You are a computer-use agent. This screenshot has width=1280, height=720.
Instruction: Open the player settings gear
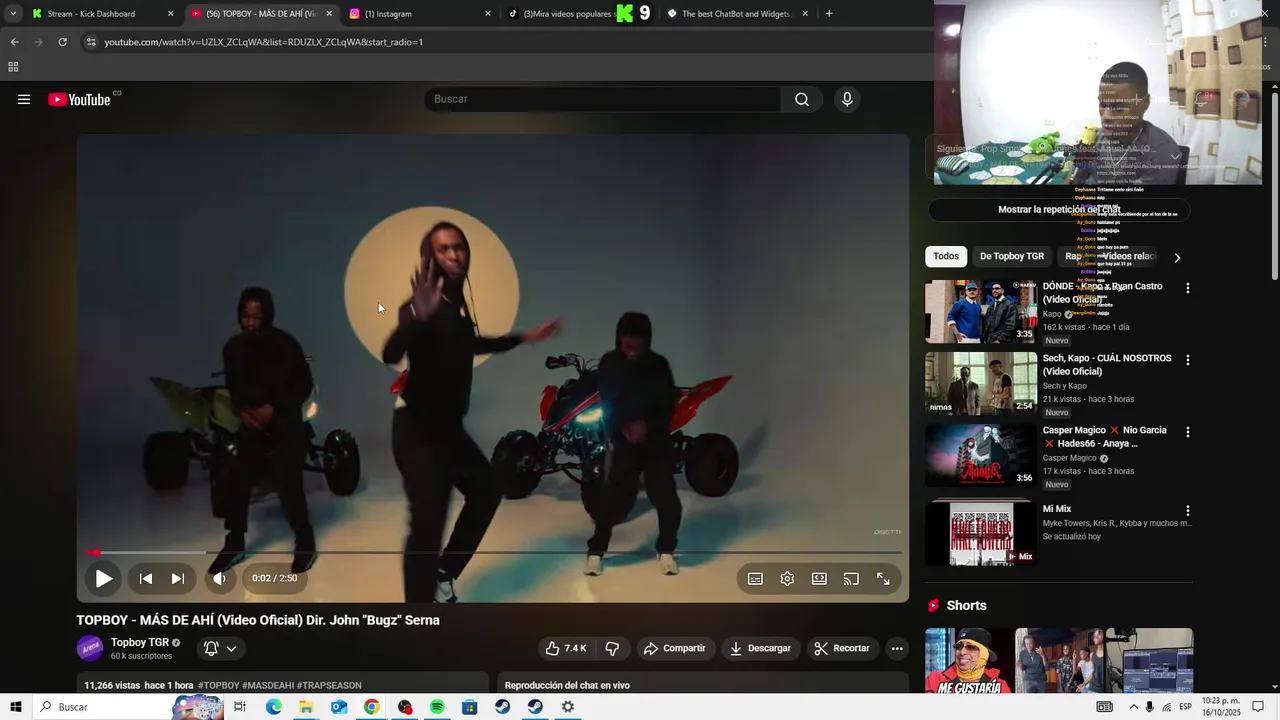coord(787,578)
